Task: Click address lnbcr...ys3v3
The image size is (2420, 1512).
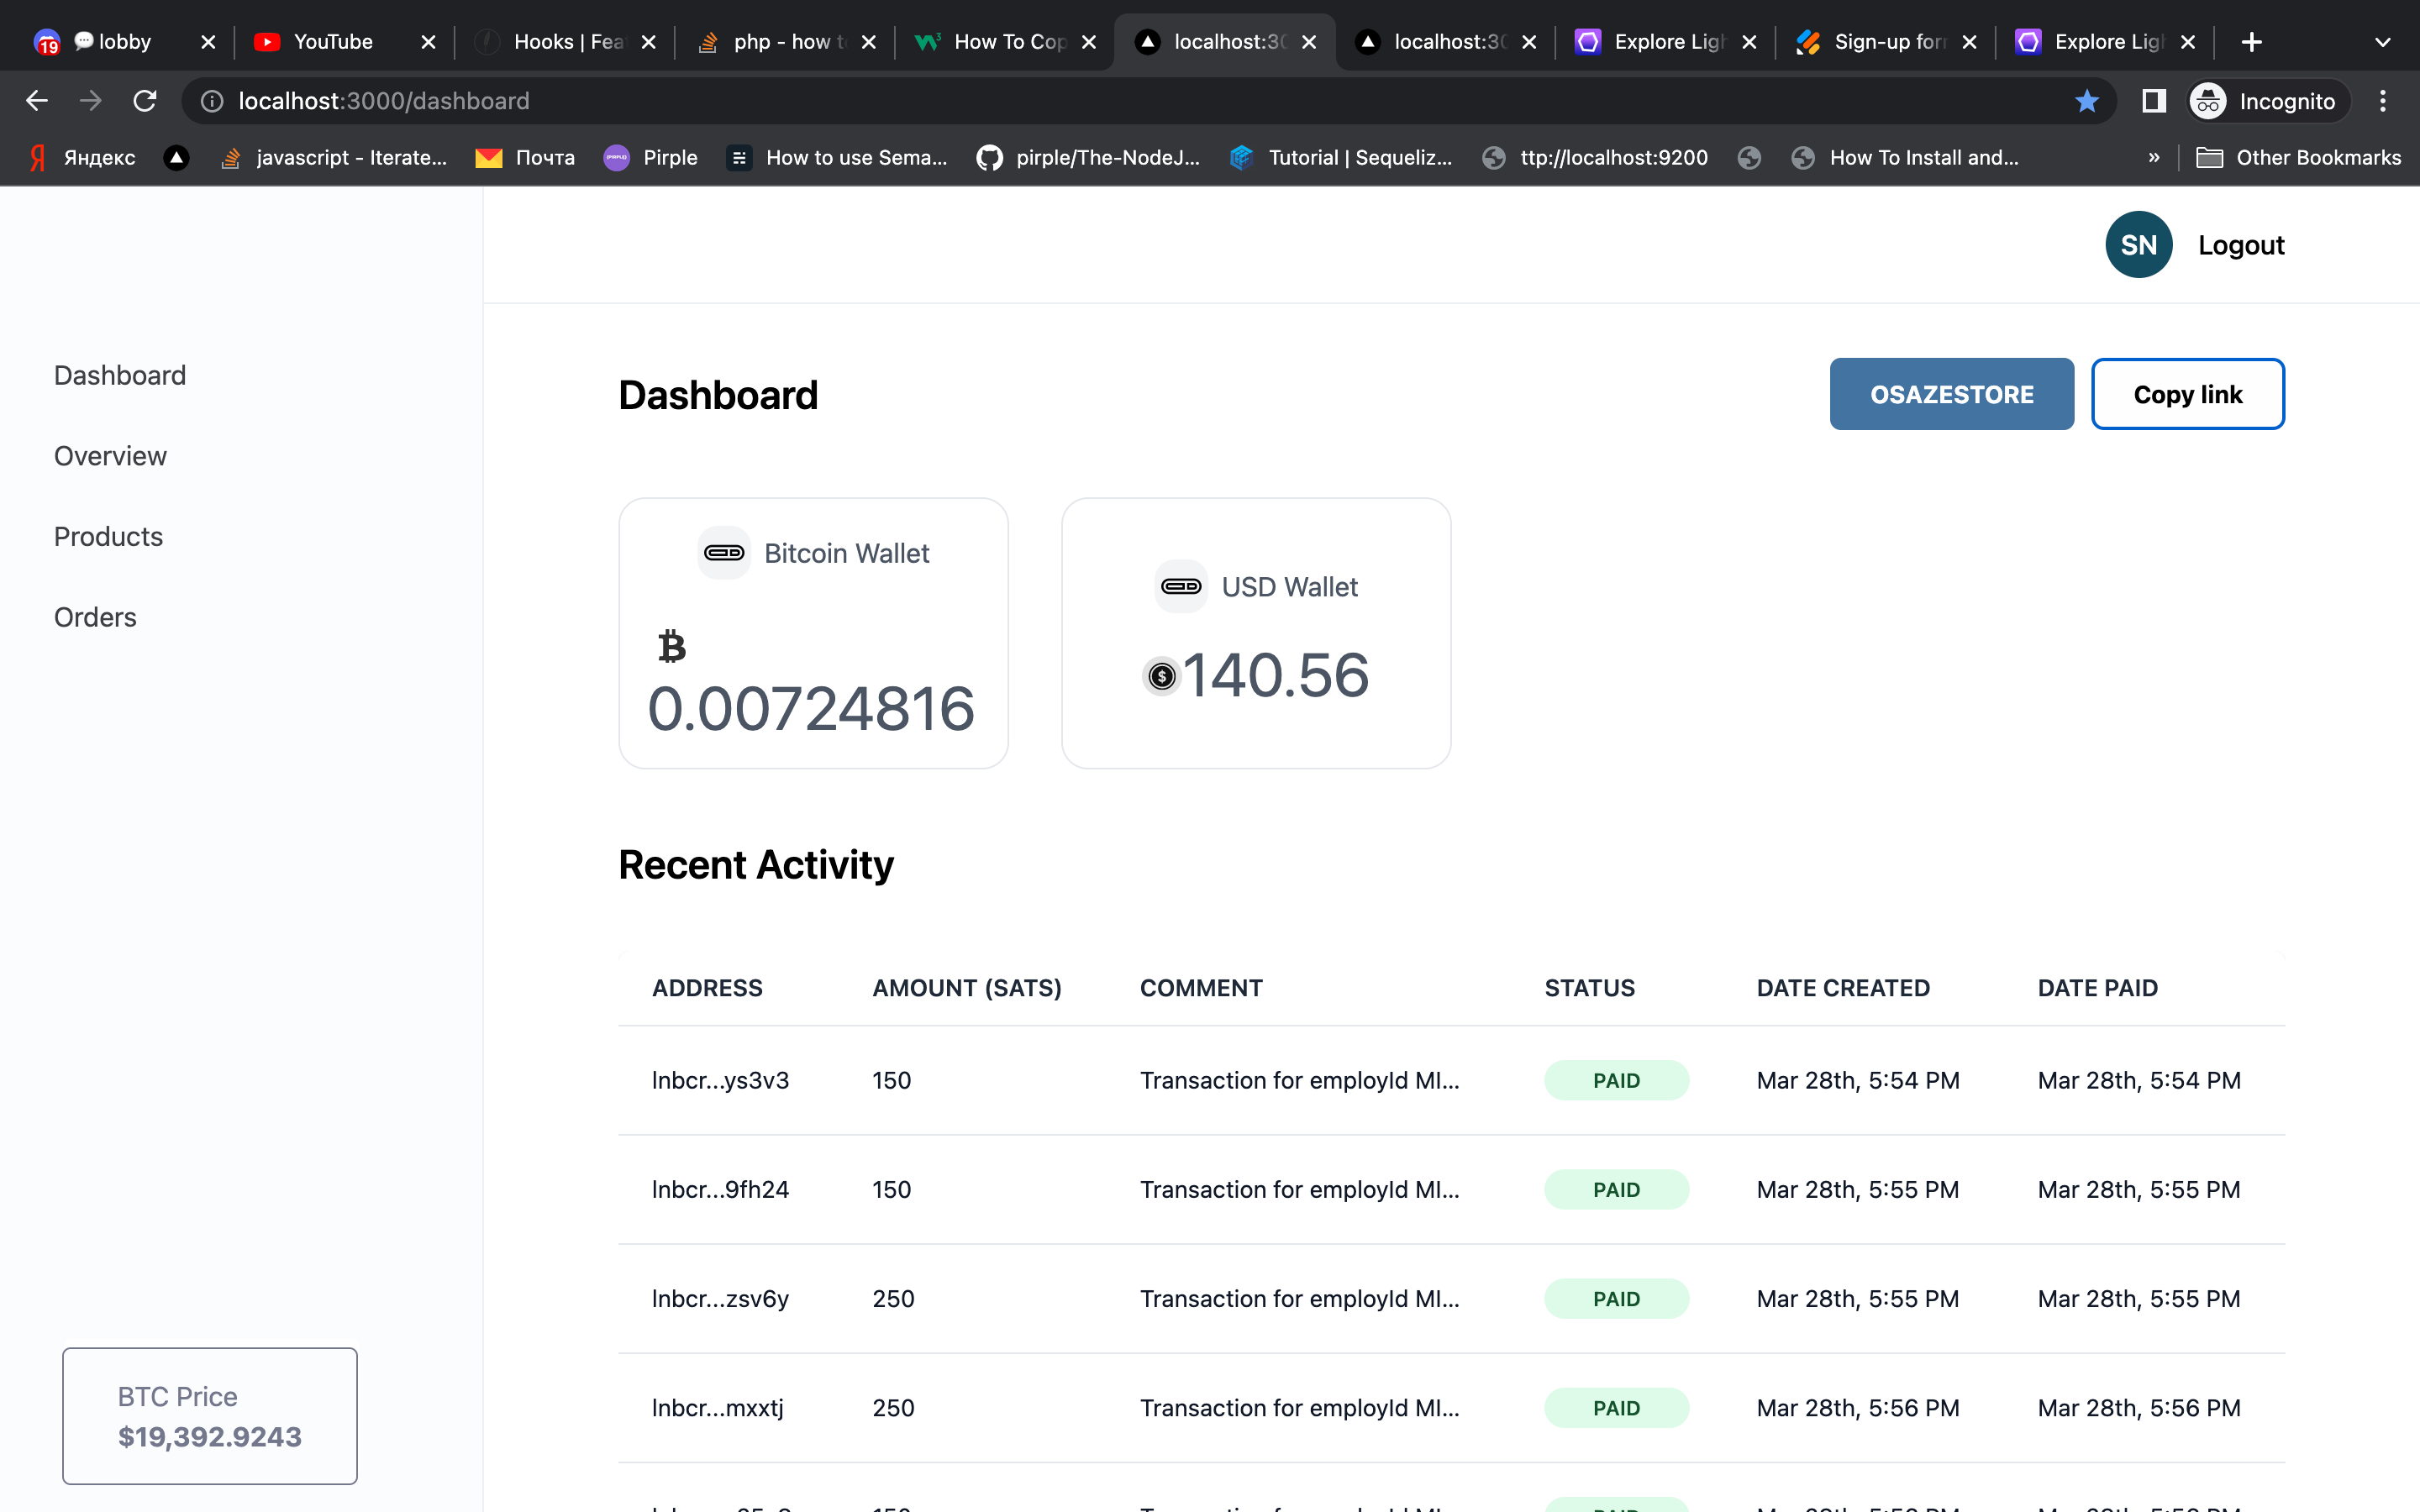Action: (x=720, y=1080)
